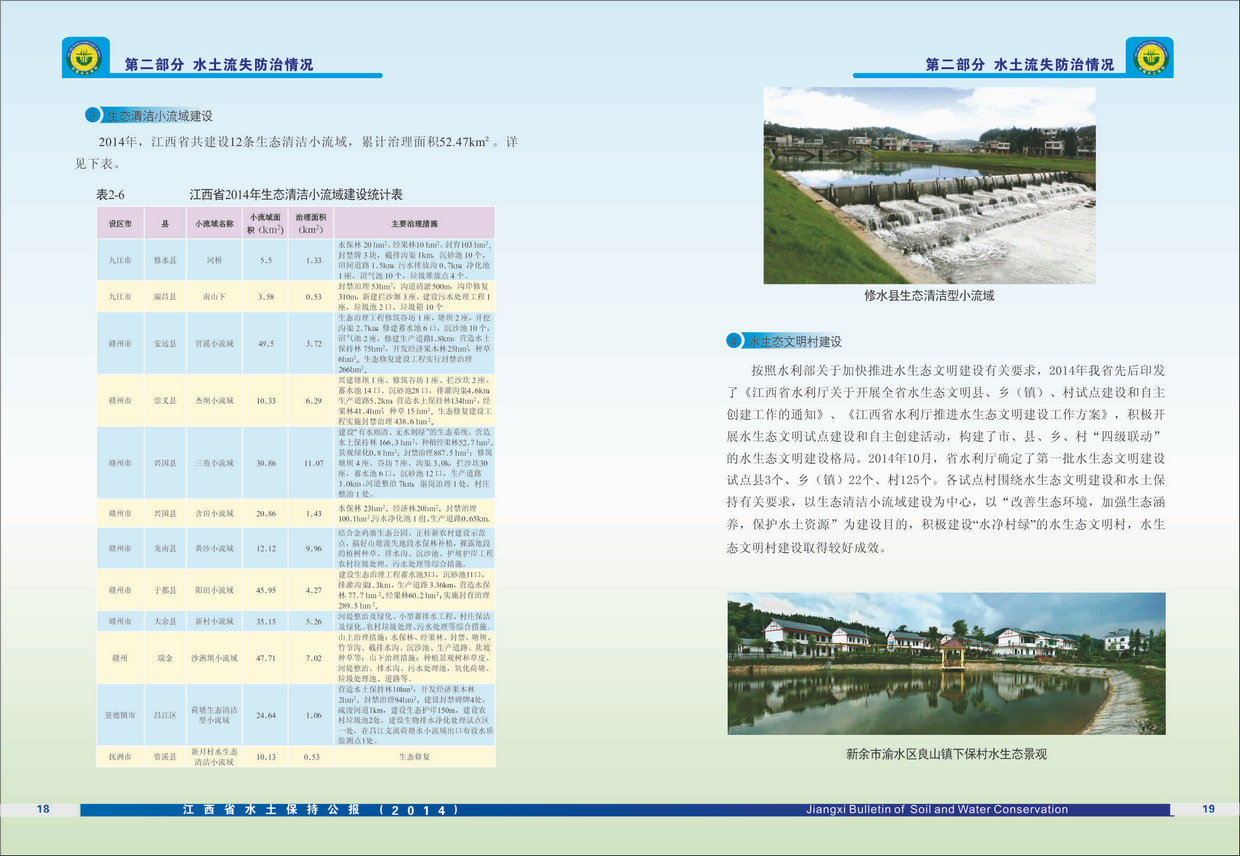Select the '昌江区' district cell
The height and width of the screenshot is (856, 1240).
tap(165, 716)
